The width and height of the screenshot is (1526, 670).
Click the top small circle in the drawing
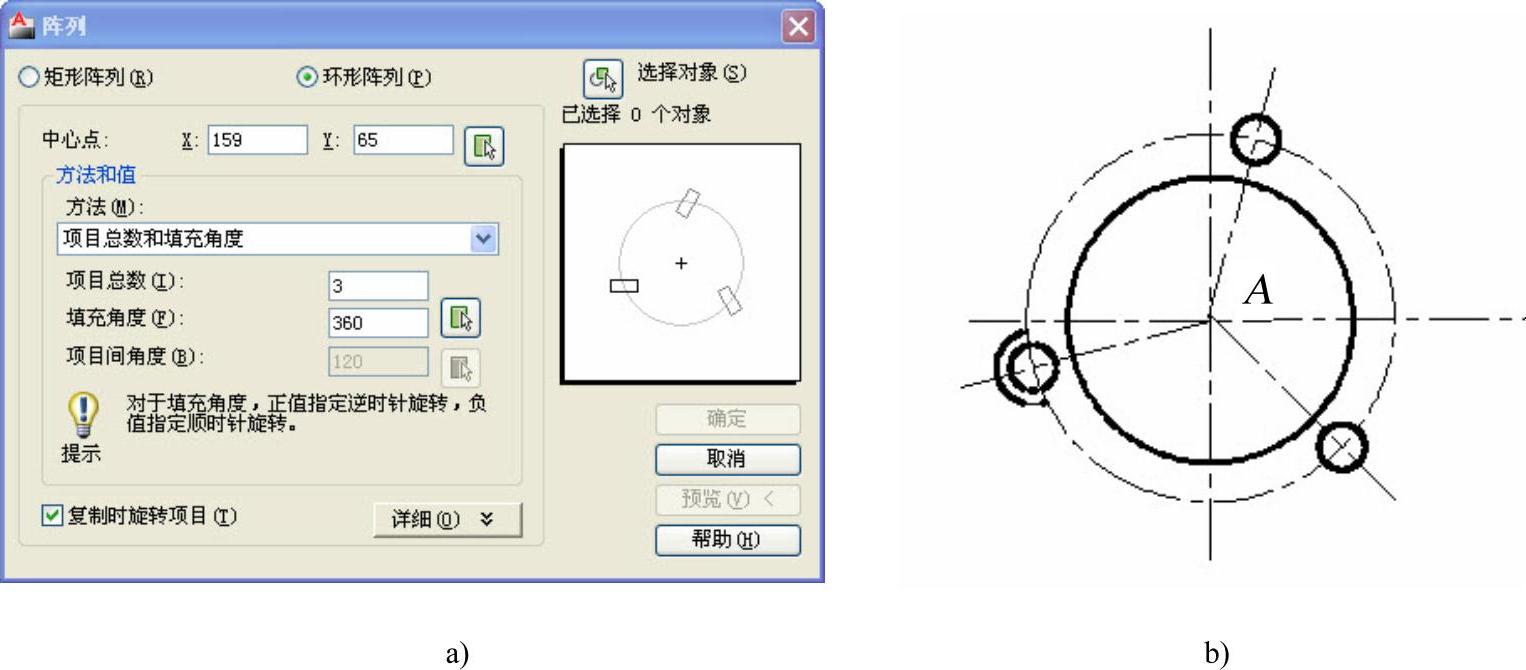click(1254, 138)
